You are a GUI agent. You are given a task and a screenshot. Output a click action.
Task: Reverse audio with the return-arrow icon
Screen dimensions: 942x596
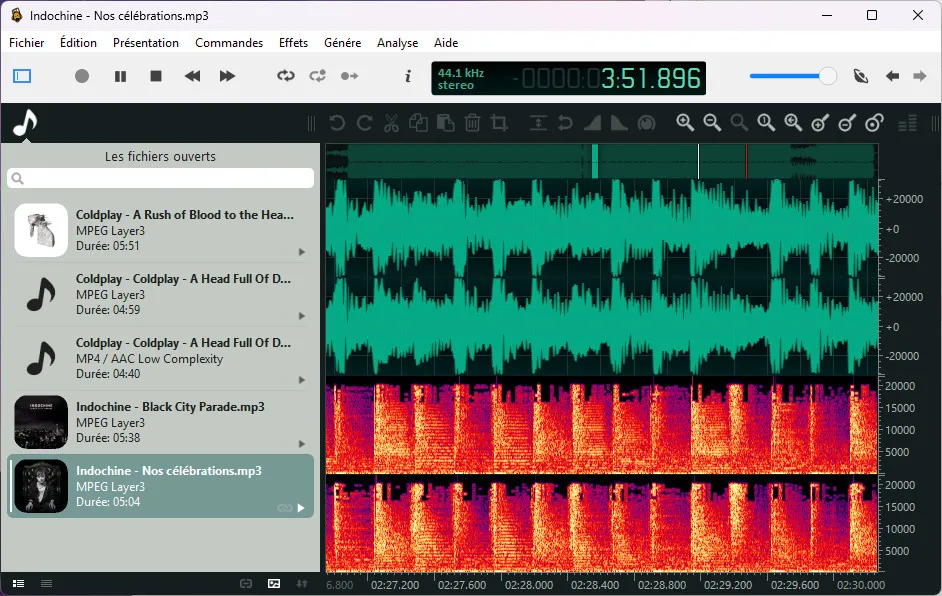pos(565,123)
